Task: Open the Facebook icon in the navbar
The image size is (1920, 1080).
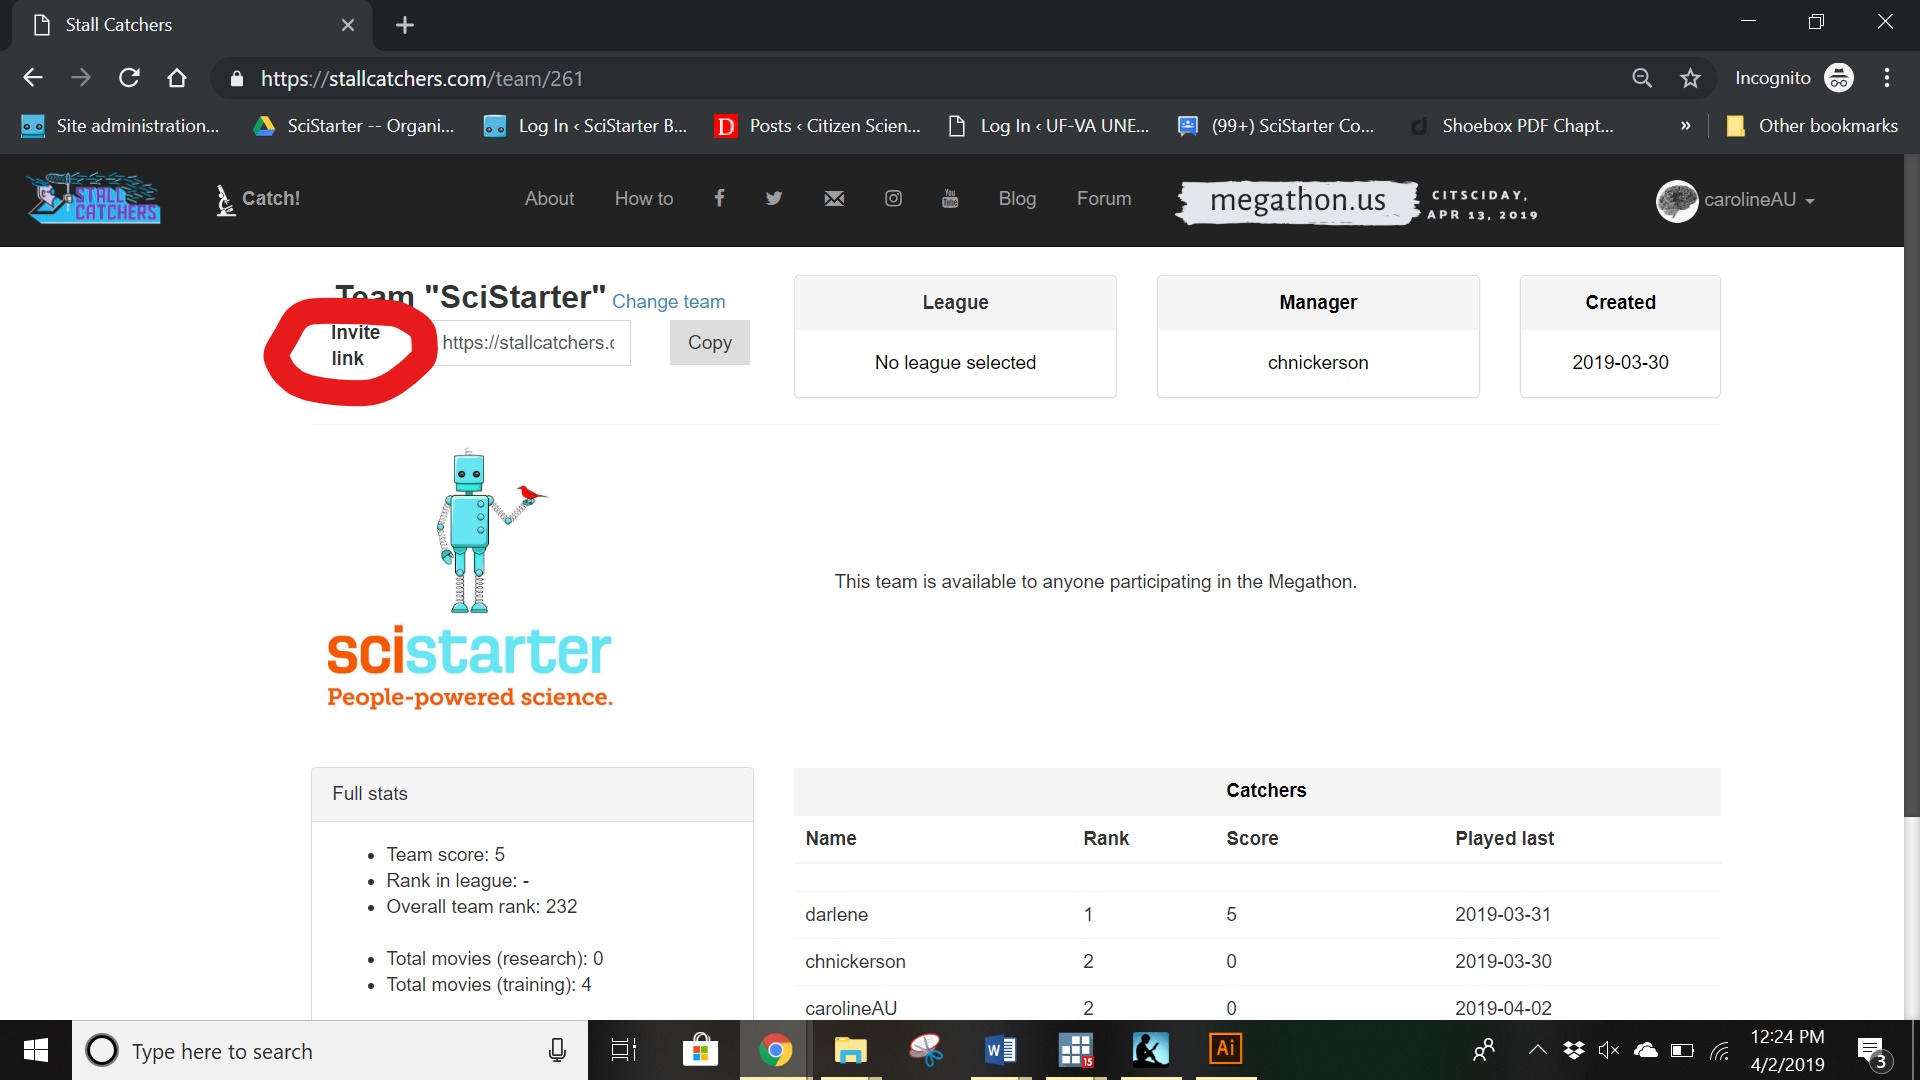Action: [x=719, y=198]
